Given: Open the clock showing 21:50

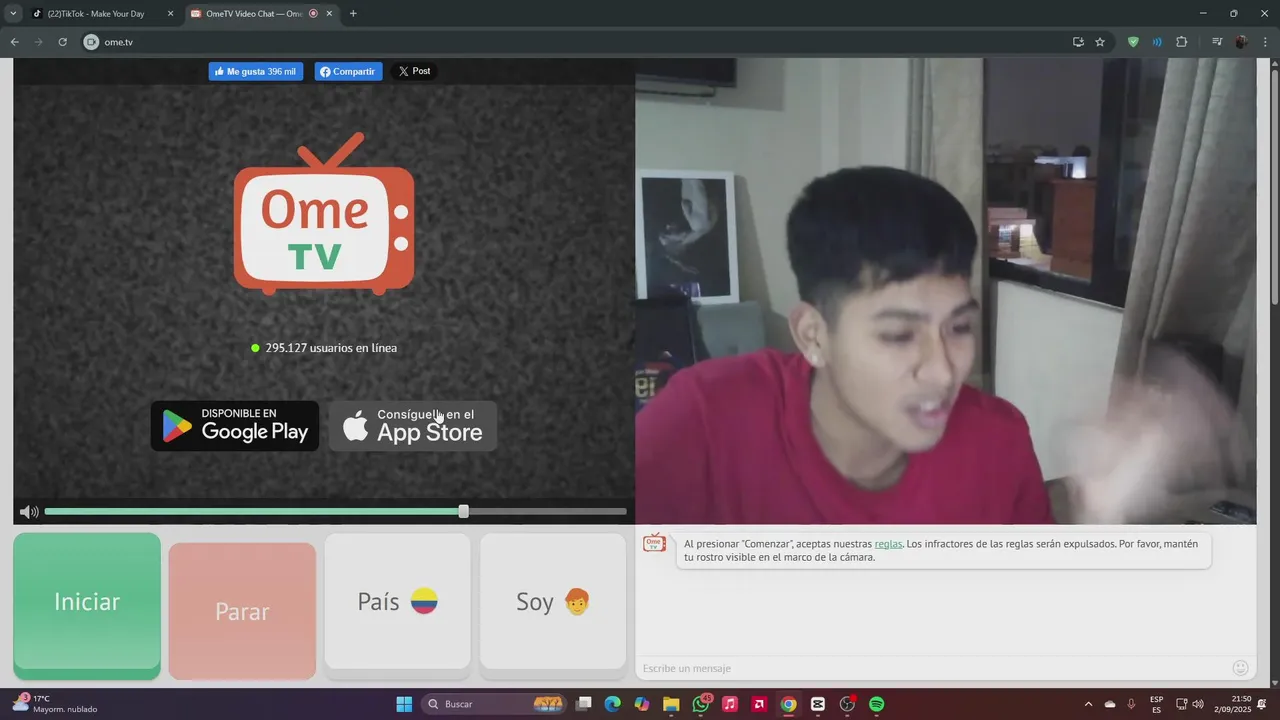Looking at the screenshot, I should coord(1232,704).
